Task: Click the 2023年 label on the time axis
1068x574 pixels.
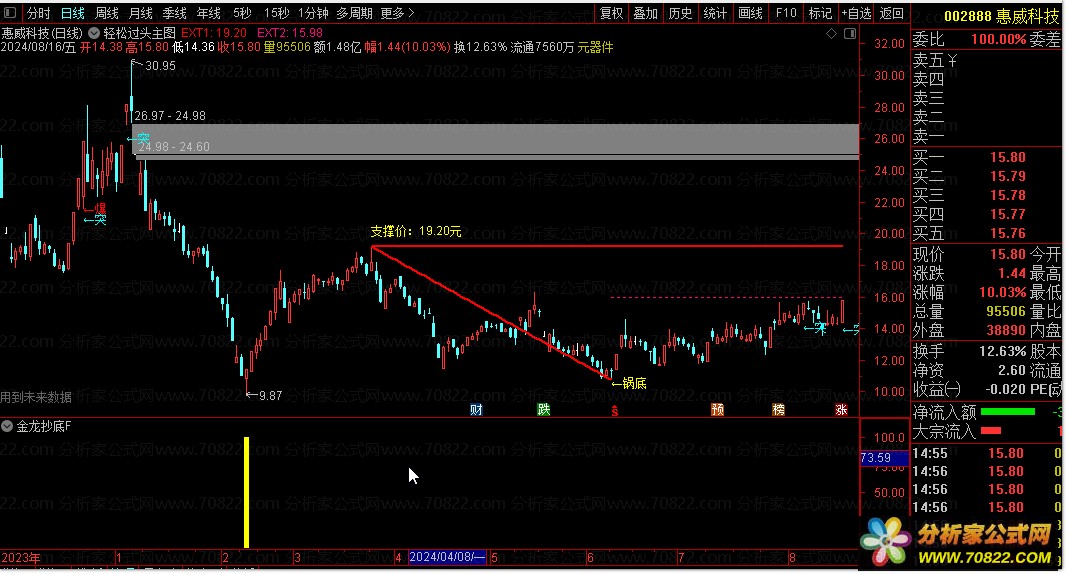Action: point(20,558)
